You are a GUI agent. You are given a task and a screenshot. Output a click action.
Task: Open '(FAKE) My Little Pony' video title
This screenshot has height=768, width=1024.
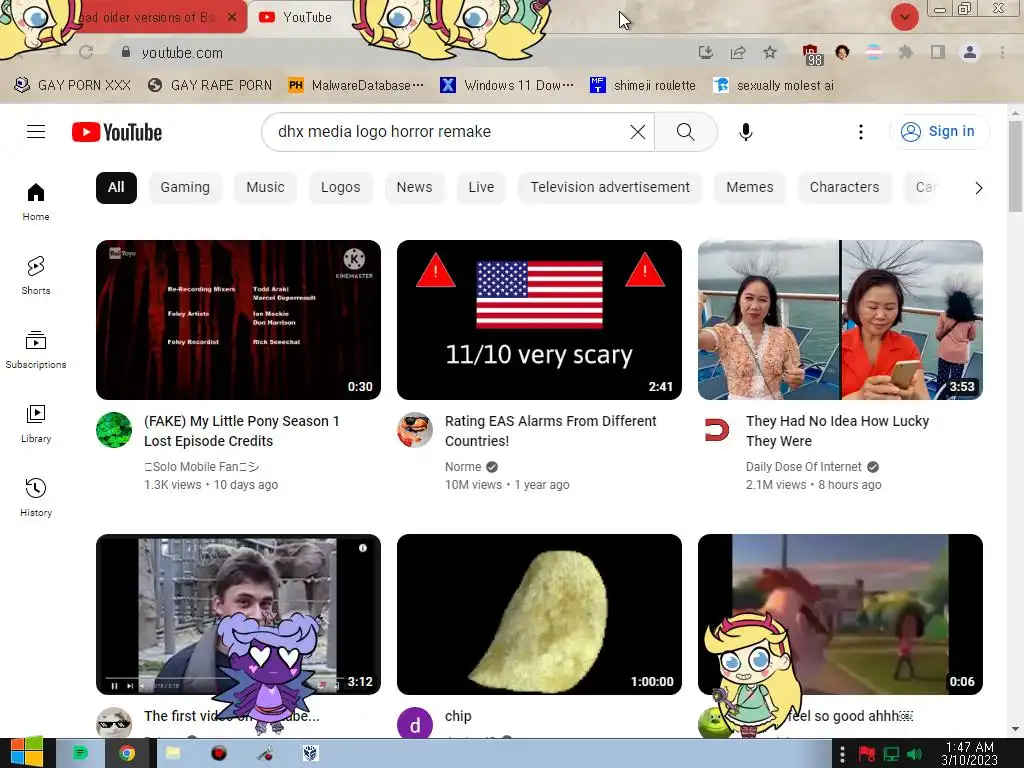coord(242,431)
